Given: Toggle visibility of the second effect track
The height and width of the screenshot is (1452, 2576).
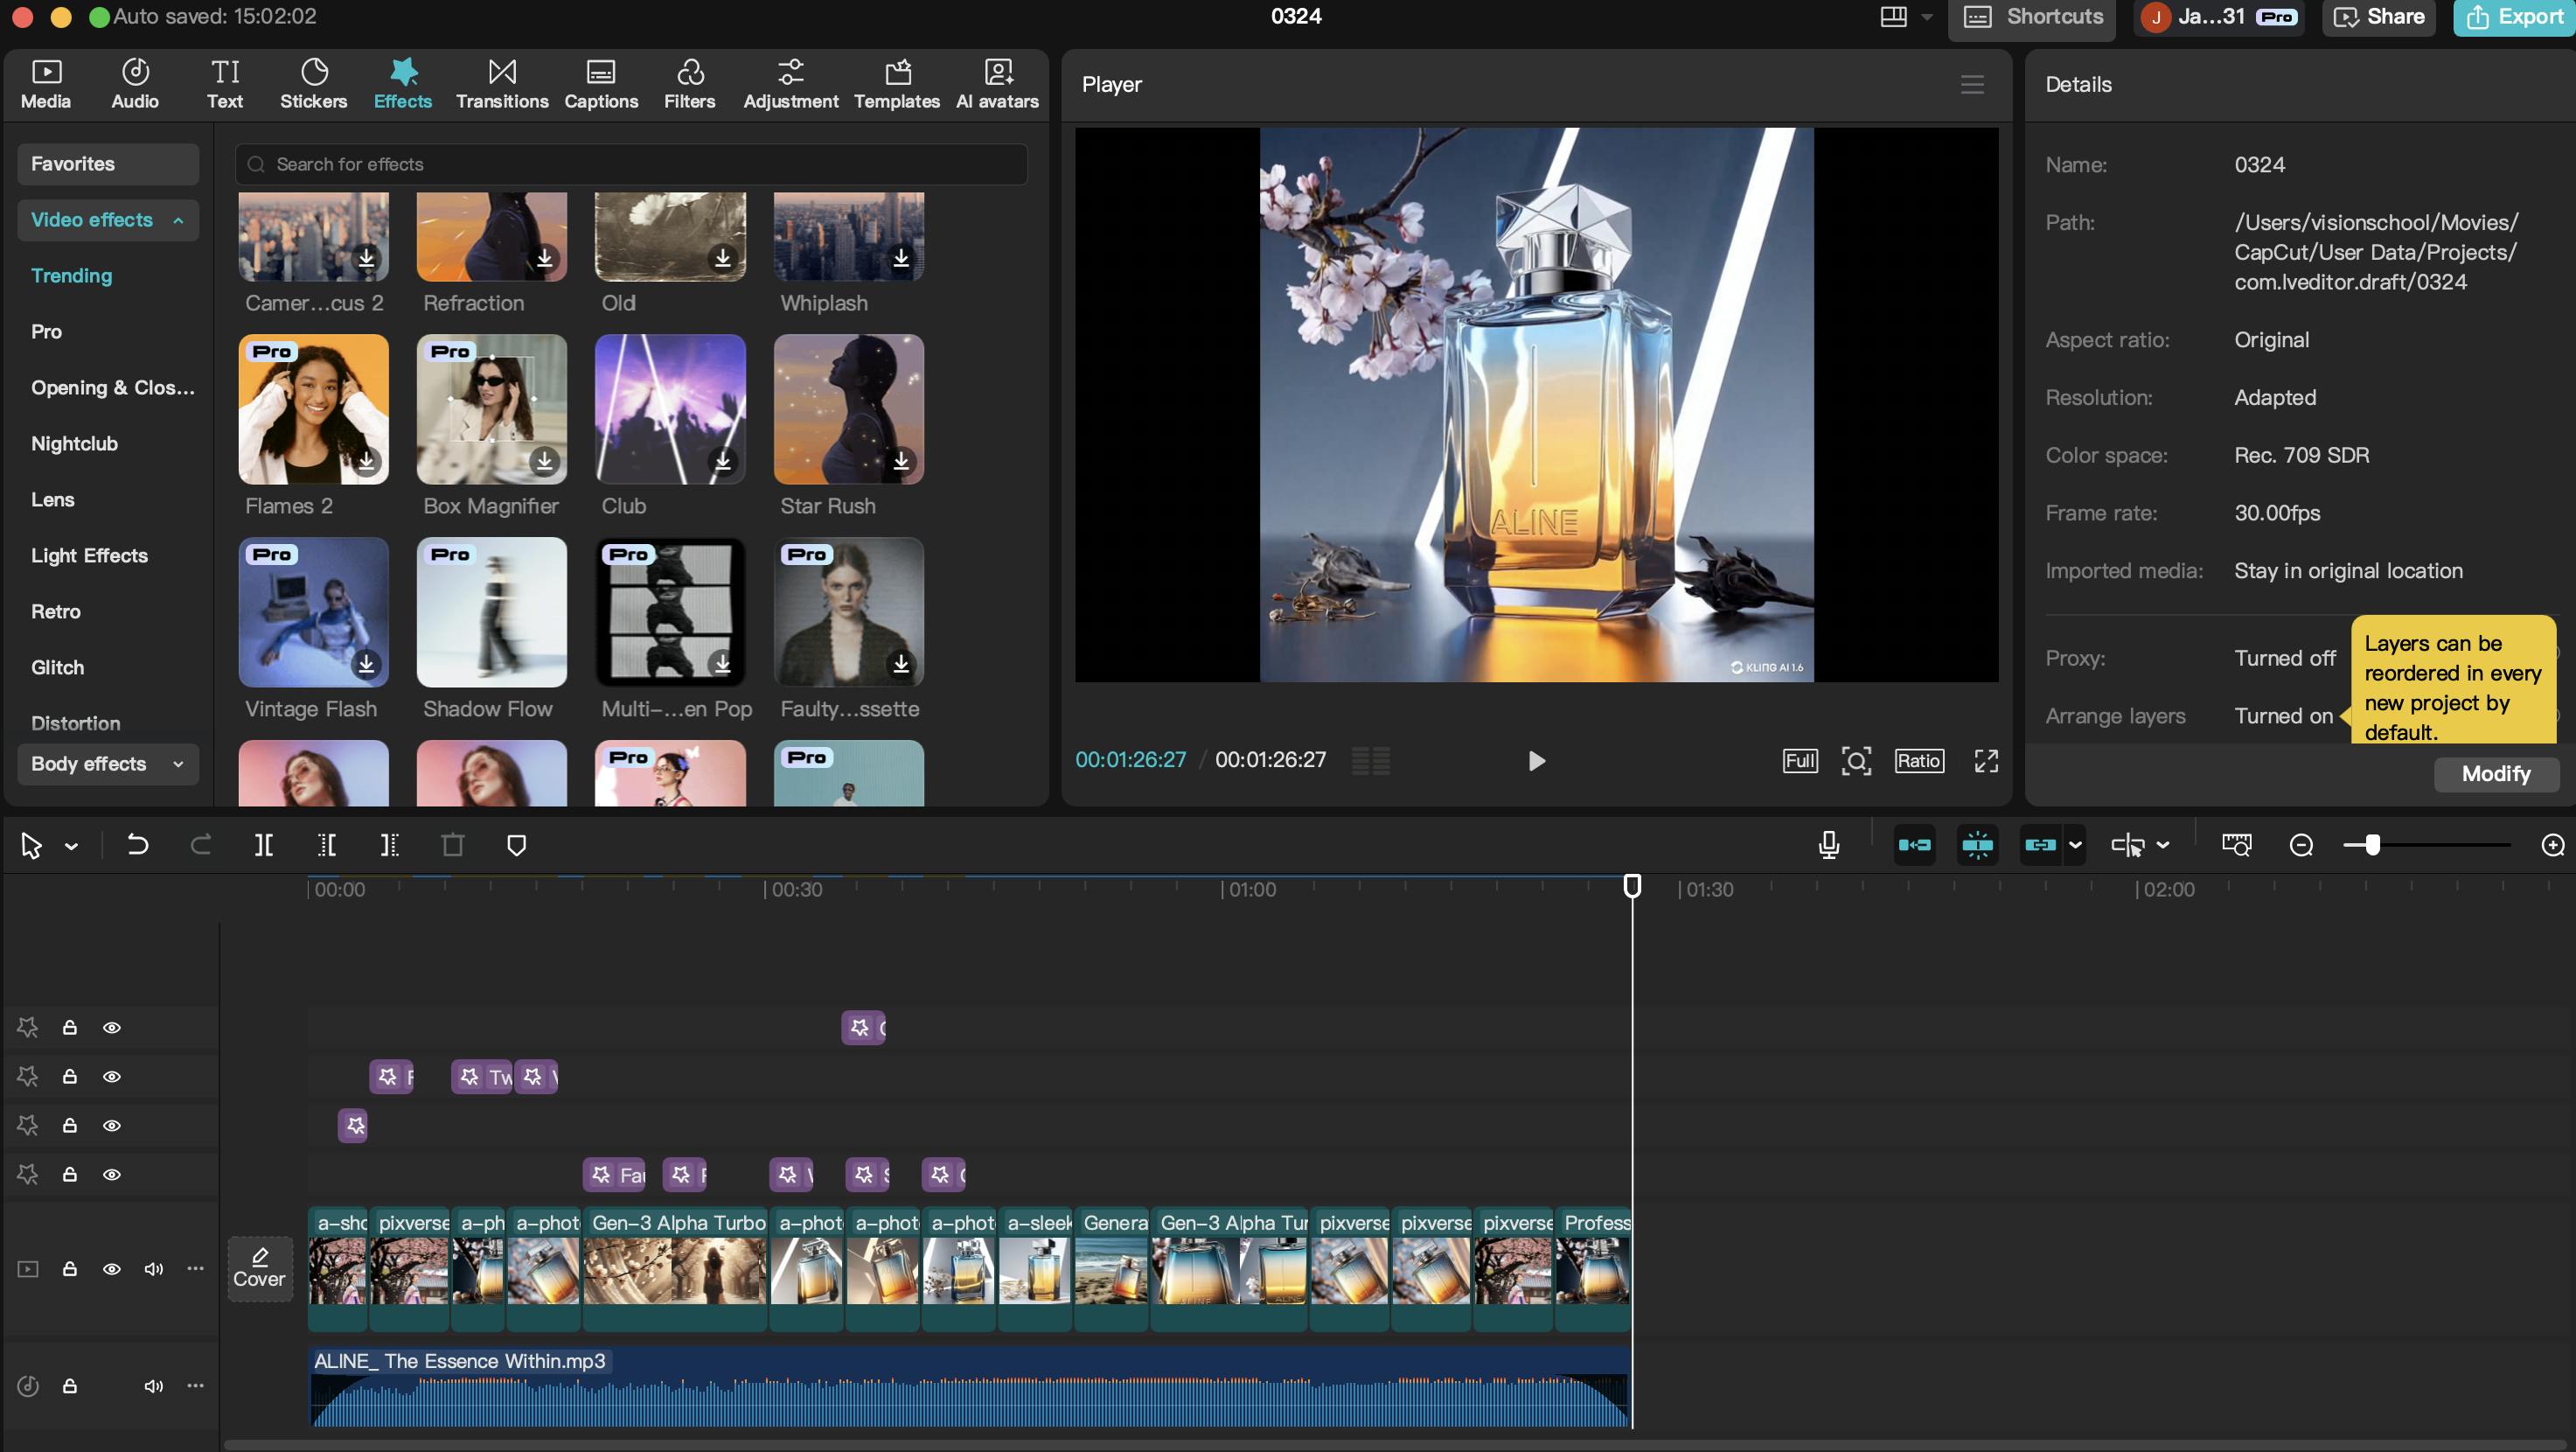Looking at the screenshot, I should (x=112, y=1076).
